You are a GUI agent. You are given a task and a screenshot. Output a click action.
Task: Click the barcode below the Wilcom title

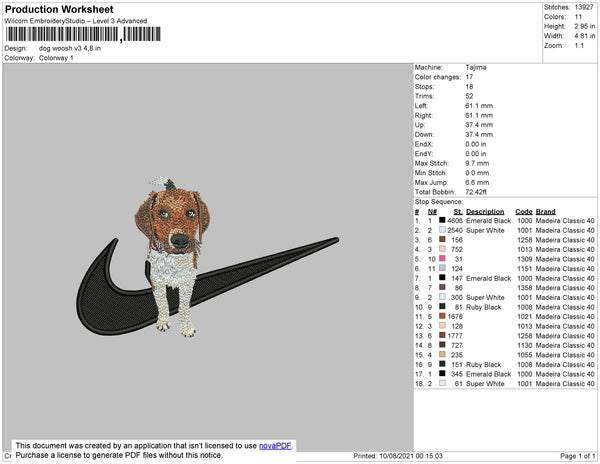tap(83, 34)
